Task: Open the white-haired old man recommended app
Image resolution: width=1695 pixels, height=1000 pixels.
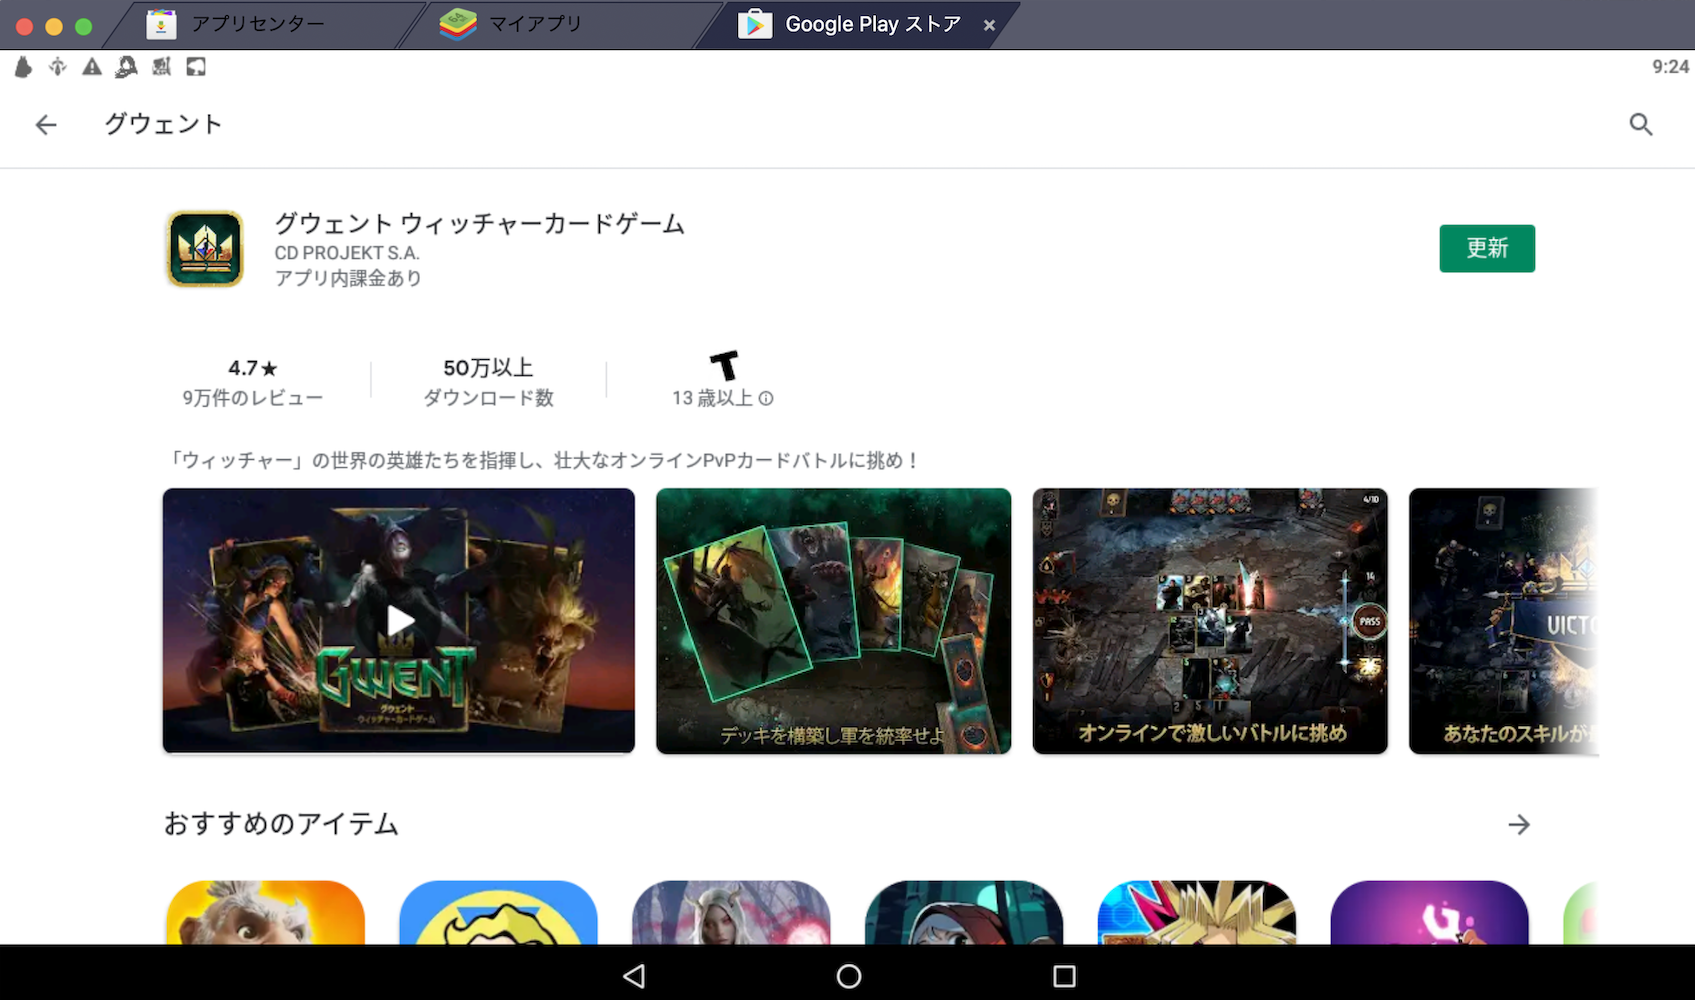Action: pyautogui.click(x=265, y=912)
